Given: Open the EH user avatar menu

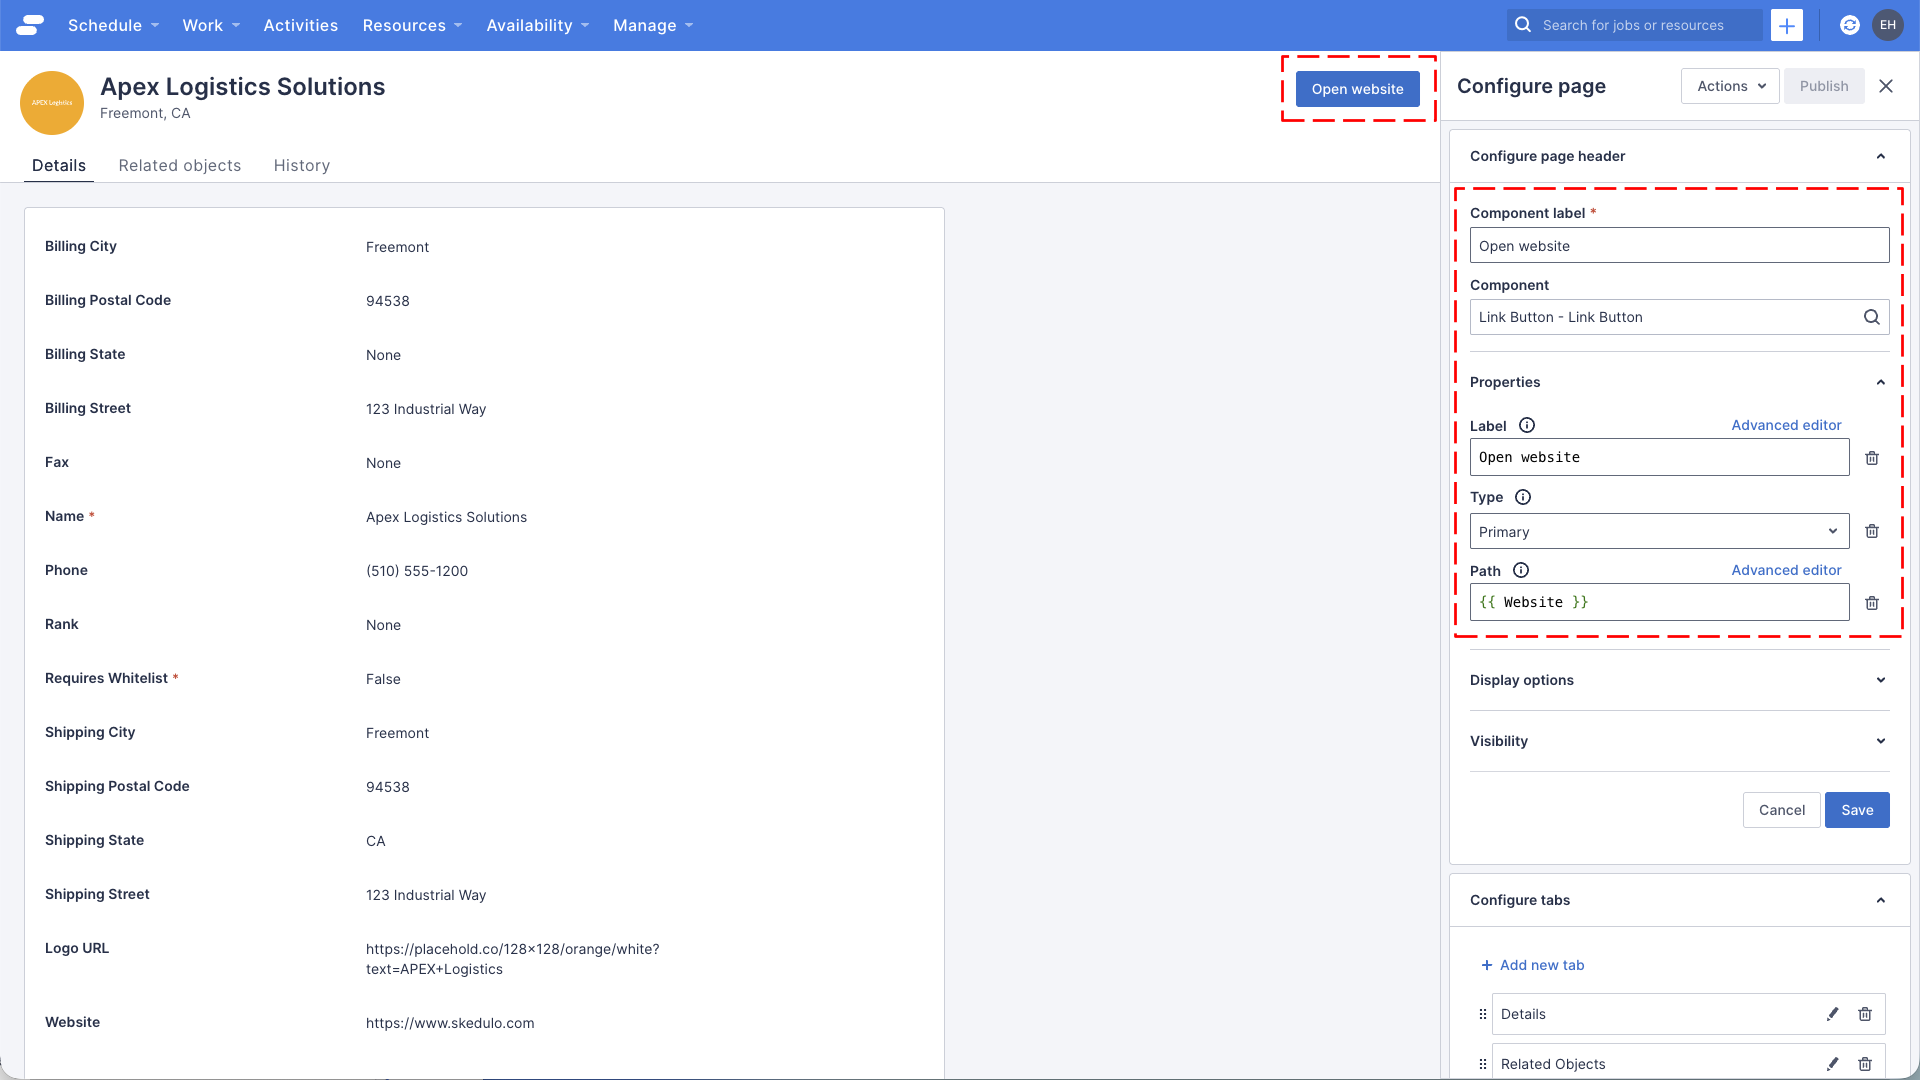Looking at the screenshot, I should click(1888, 25).
